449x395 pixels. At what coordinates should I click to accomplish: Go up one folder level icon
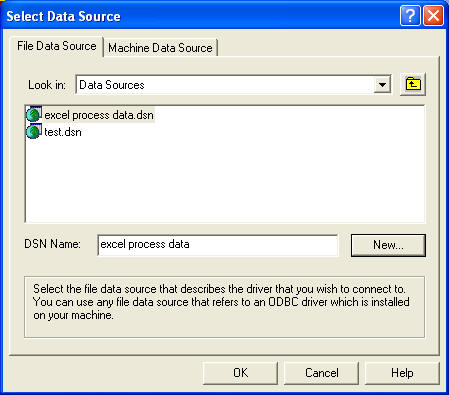pos(413,84)
